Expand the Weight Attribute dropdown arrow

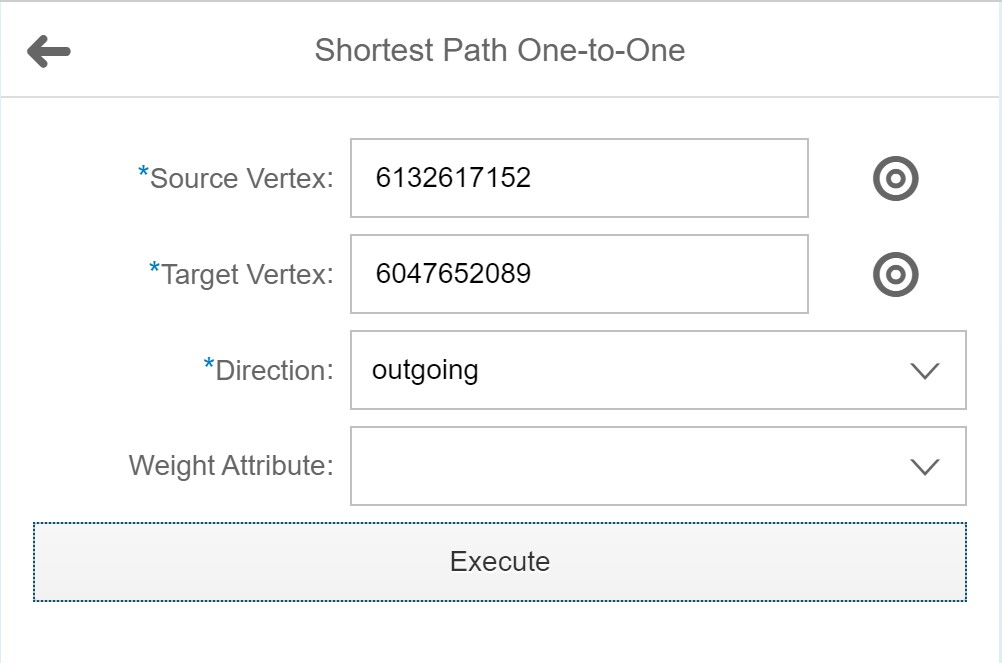(x=925, y=467)
